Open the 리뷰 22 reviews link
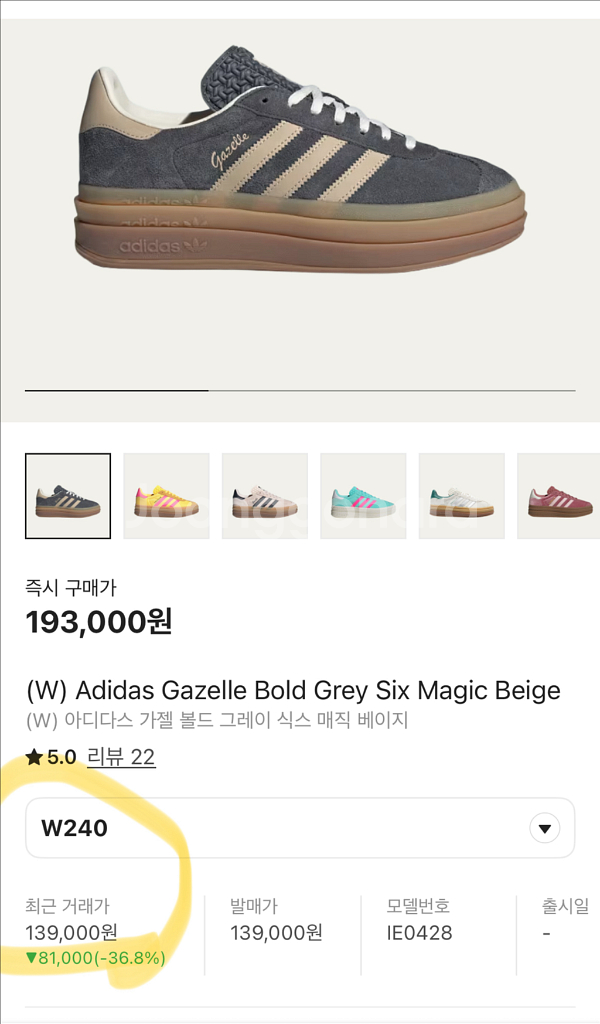This screenshot has height=1024, width=600. click(121, 758)
